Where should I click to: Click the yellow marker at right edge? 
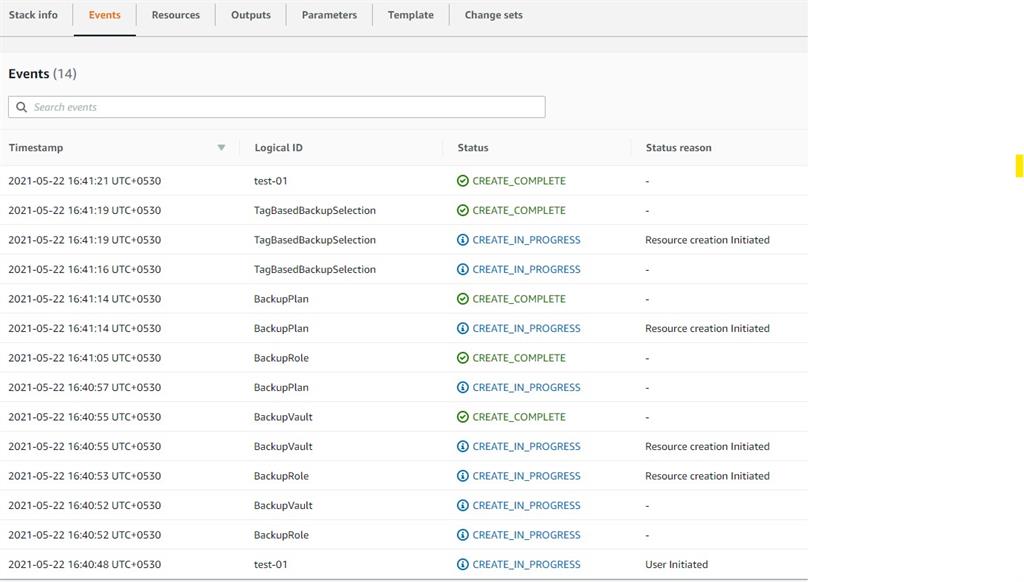pos(1019,166)
